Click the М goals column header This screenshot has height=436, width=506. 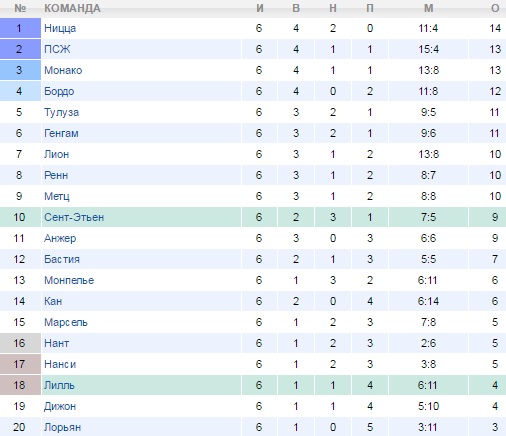click(428, 8)
